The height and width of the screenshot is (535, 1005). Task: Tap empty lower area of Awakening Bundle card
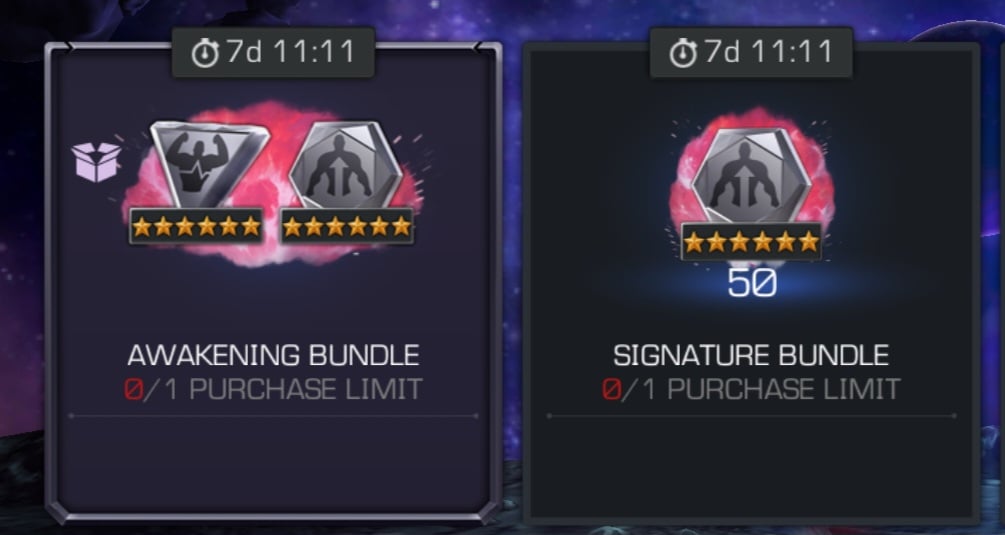tap(274, 465)
